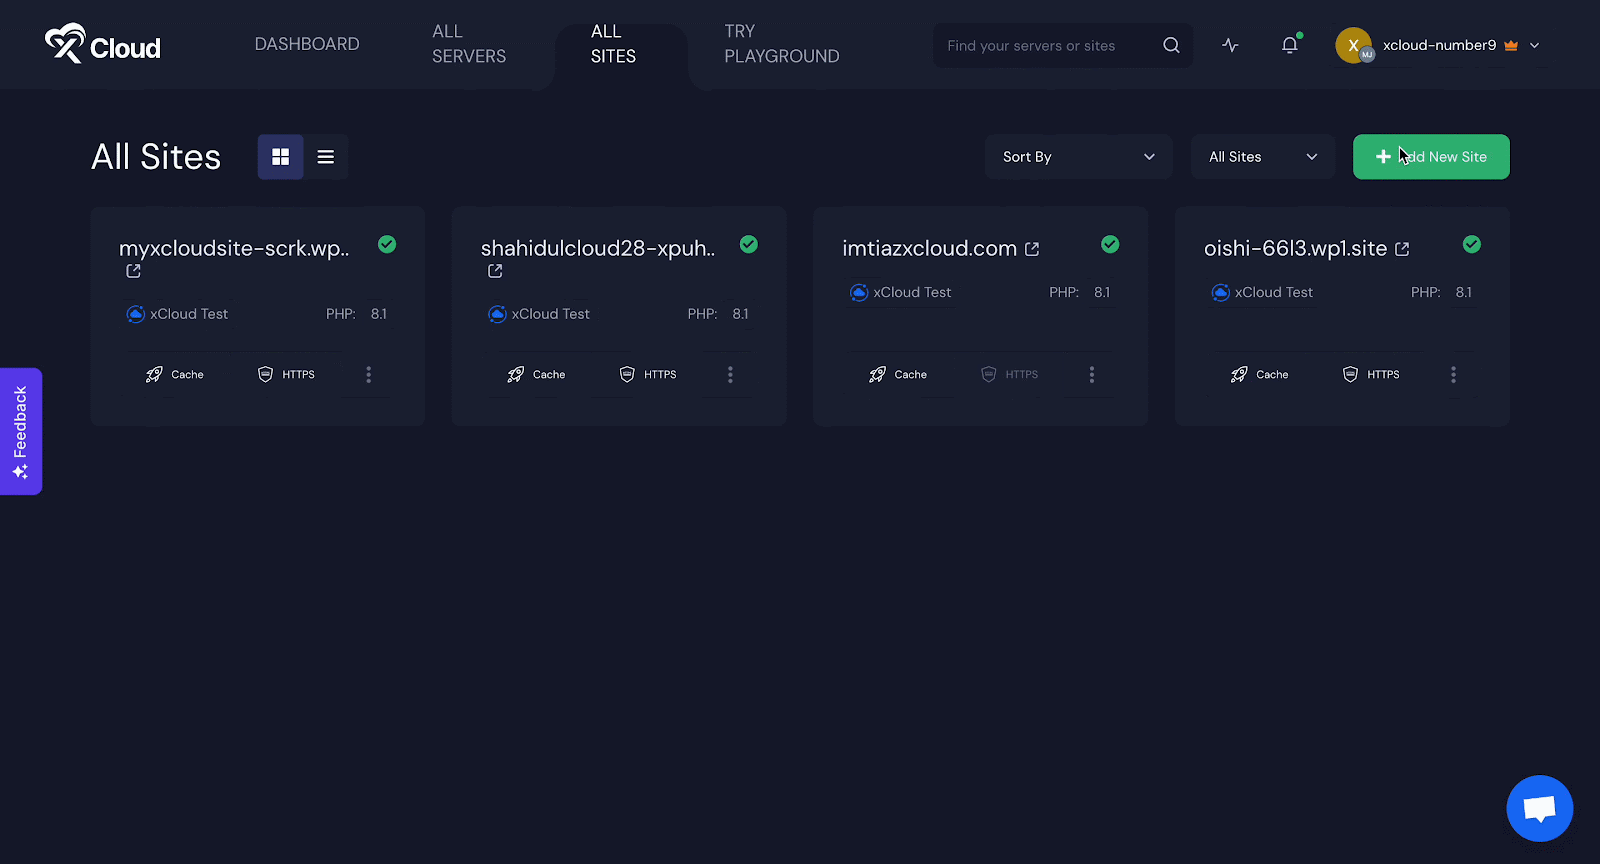This screenshot has height=864, width=1600.
Task: Open the All Servers tab
Action: [x=469, y=44]
